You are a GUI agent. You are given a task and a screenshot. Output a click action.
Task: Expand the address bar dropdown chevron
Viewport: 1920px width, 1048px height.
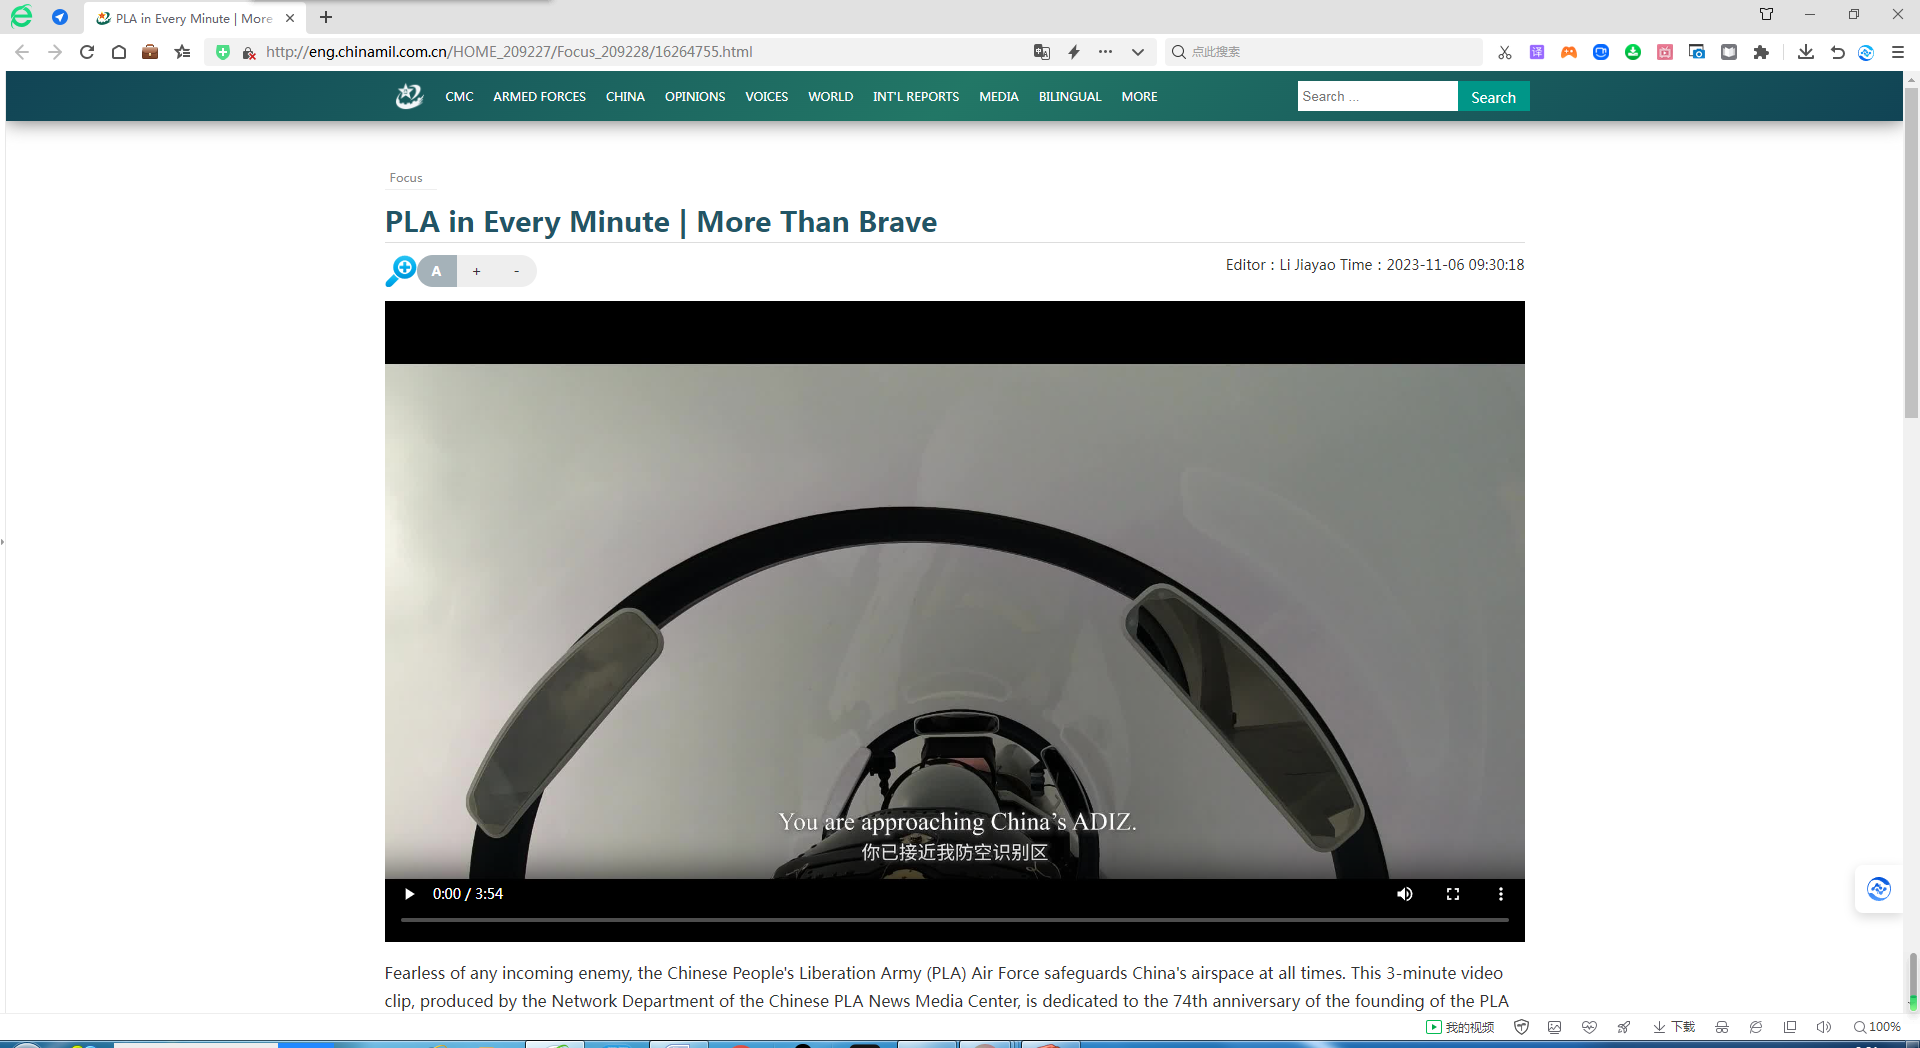point(1138,52)
